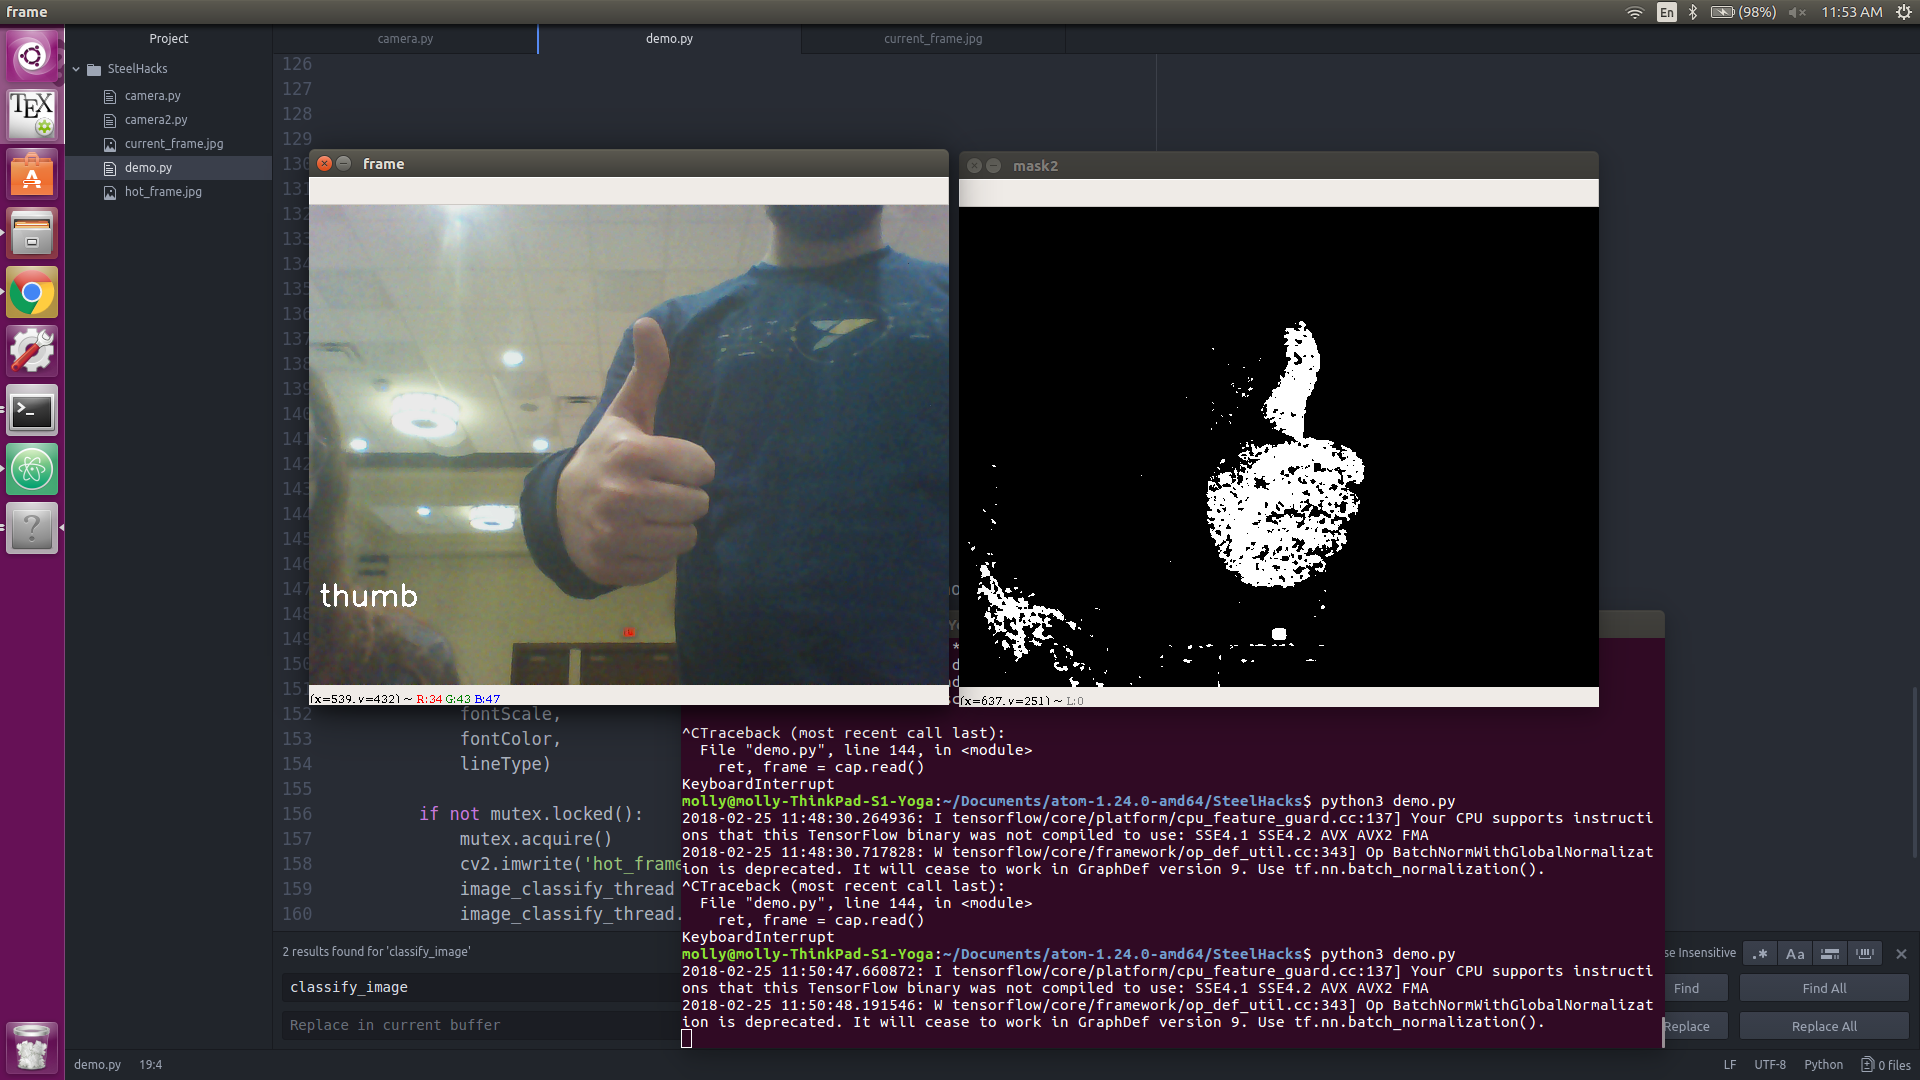Close the find and replace panel
Screen dimensions: 1920x1080
pos(1901,954)
